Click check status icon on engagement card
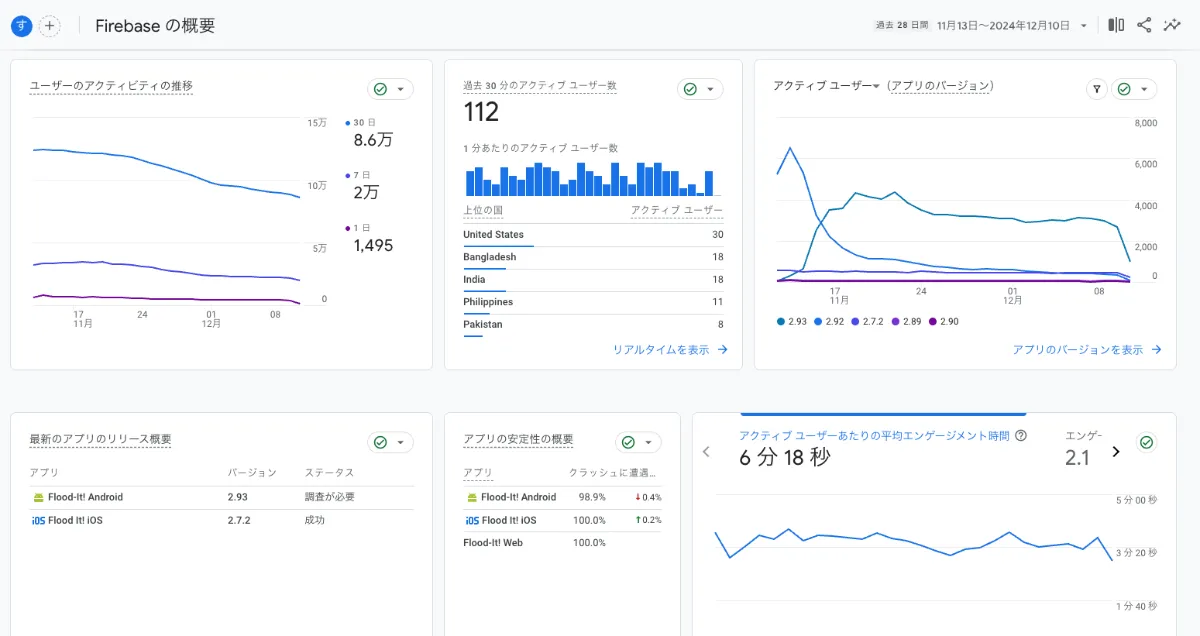Screen dimensions: 1200x636 tap(1147, 442)
